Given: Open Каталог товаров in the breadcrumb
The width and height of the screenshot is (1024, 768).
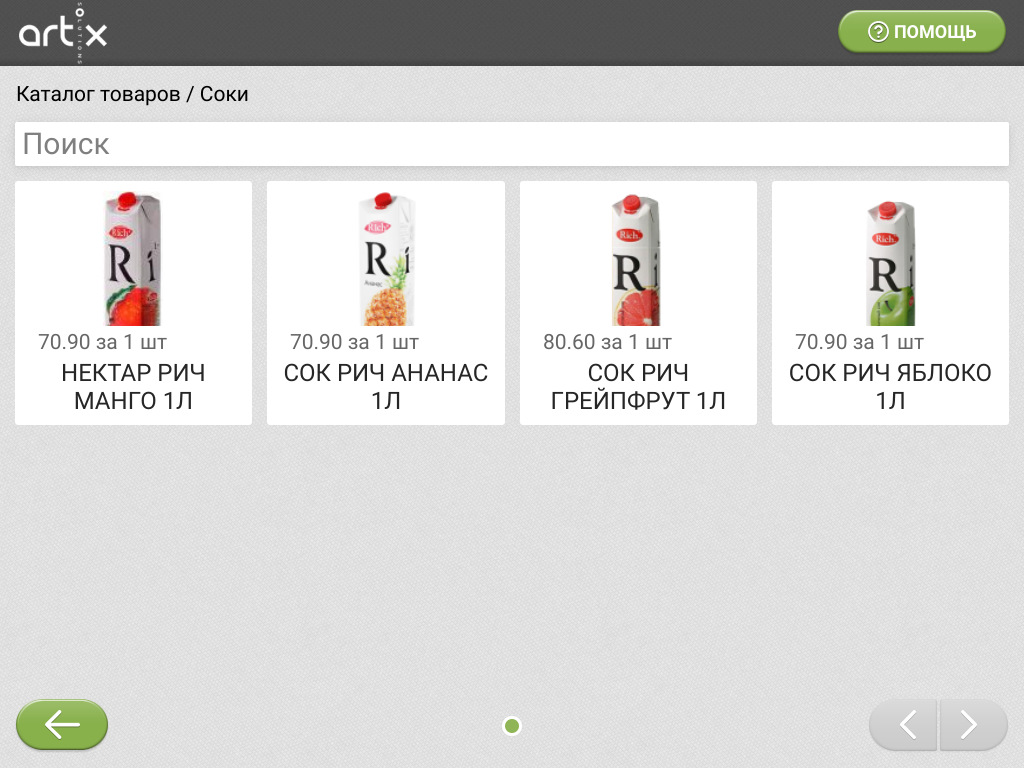Looking at the screenshot, I should [x=97, y=94].
